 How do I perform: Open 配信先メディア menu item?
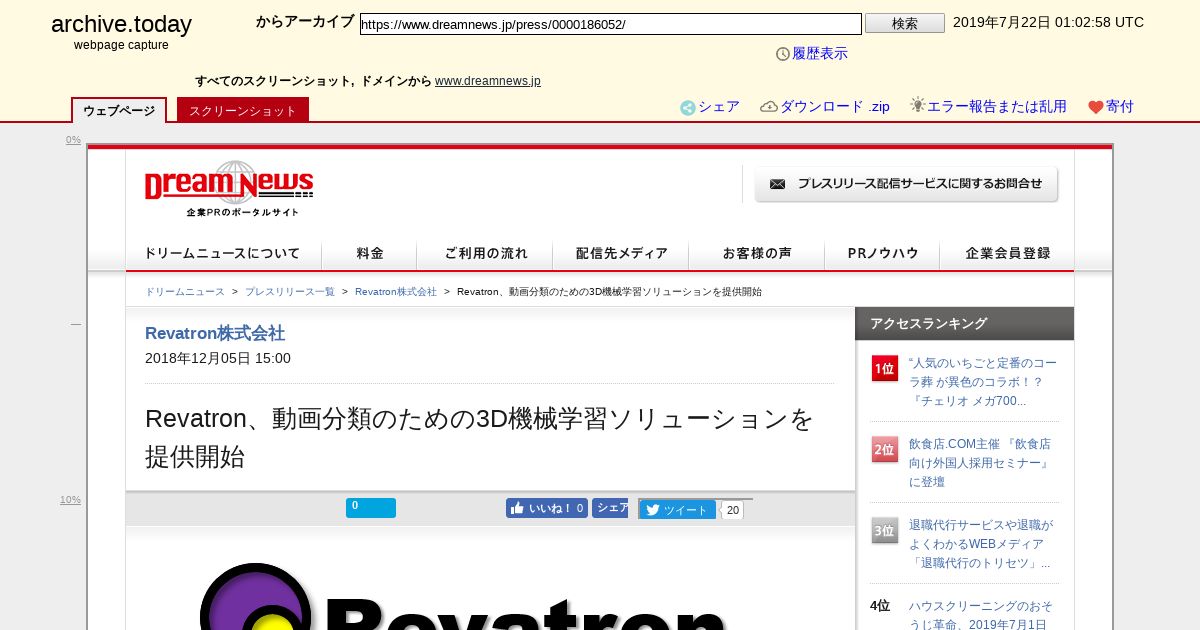tap(622, 254)
